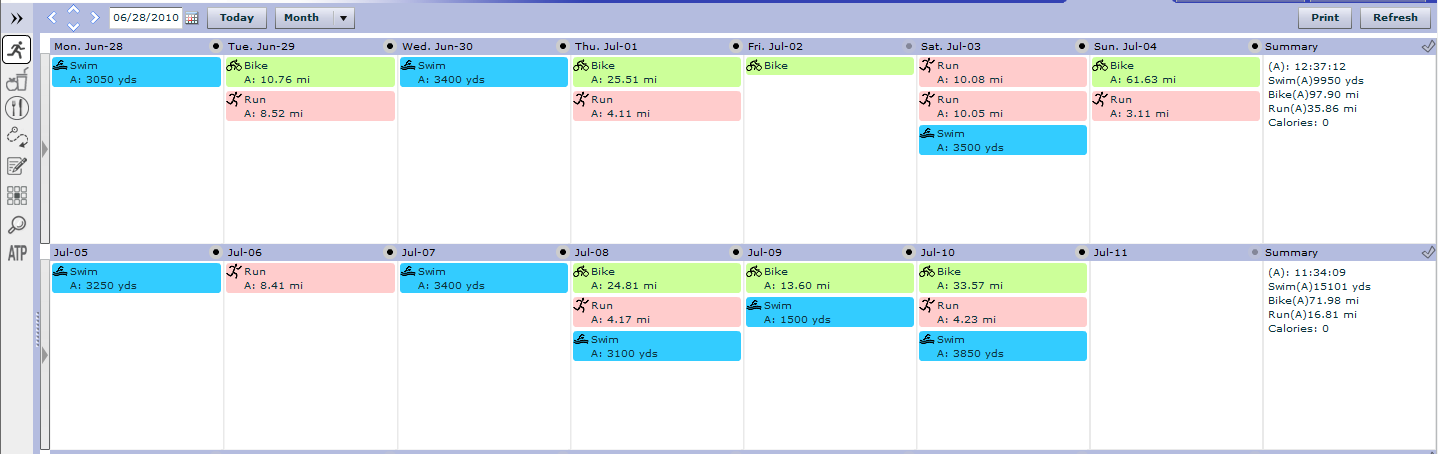Viewport: 1438px width, 454px height.
Task: Open the Run 10.08 mi workout
Action: pyautogui.click(x=1002, y=72)
